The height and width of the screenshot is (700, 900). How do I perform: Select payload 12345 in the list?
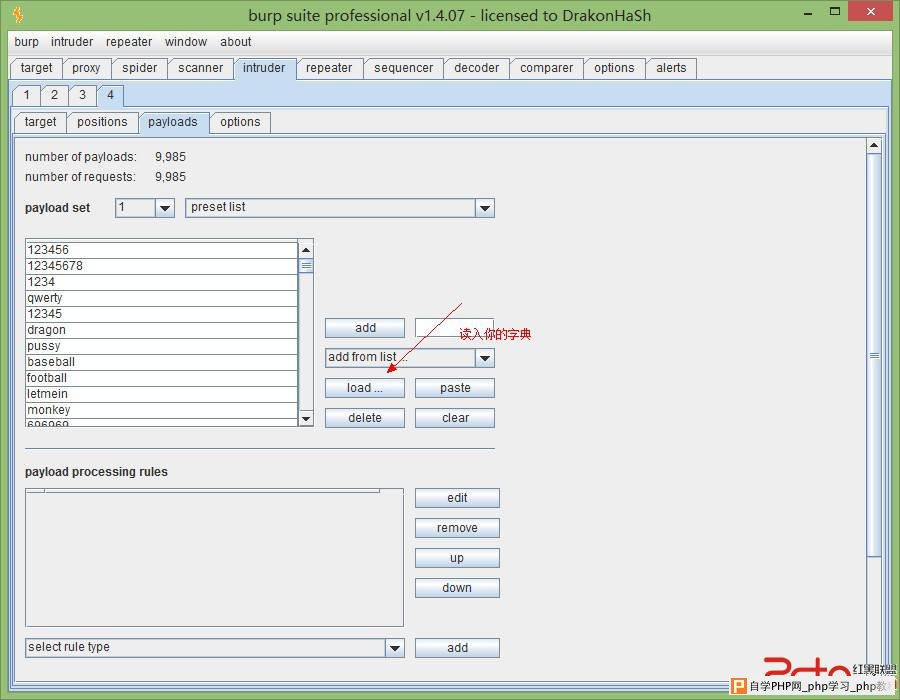point(162,314)
